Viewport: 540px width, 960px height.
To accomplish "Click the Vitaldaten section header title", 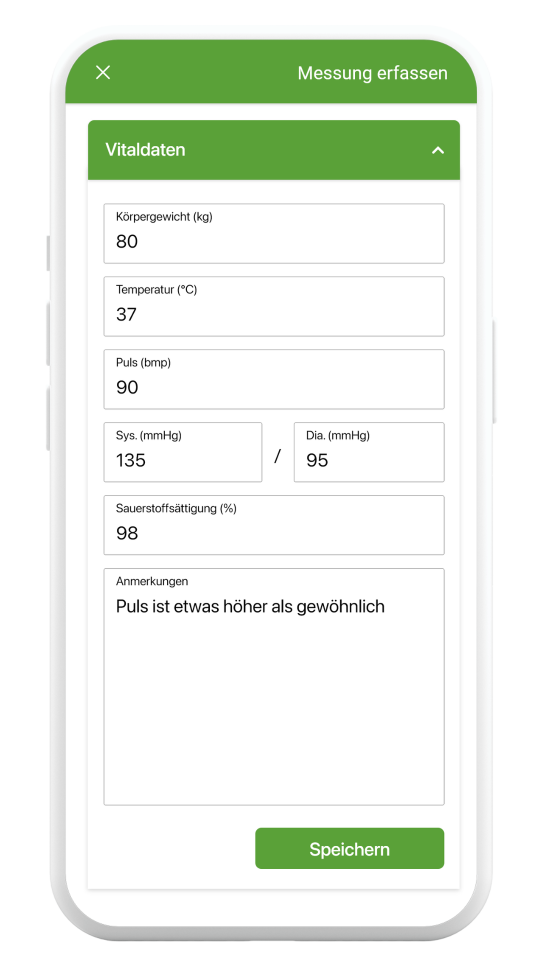I will point(145,150).
